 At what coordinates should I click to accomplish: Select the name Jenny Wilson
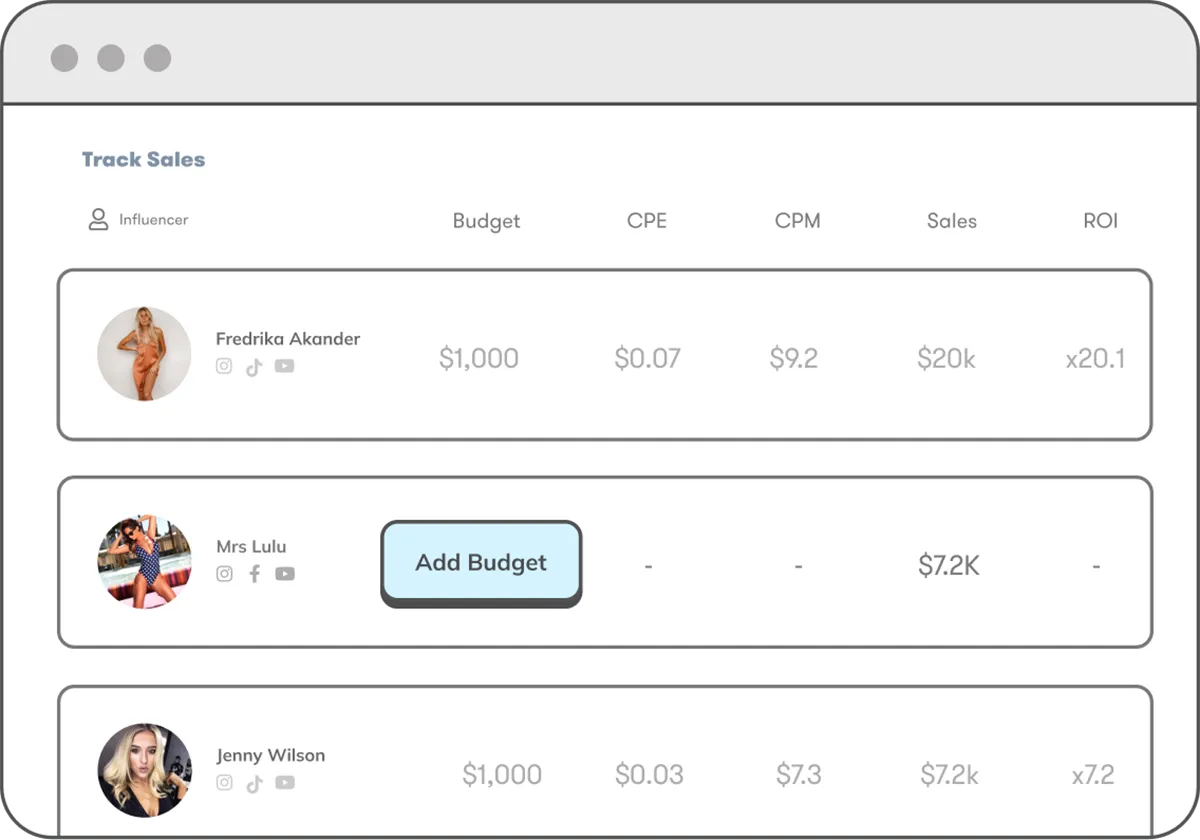click(271, 755)
